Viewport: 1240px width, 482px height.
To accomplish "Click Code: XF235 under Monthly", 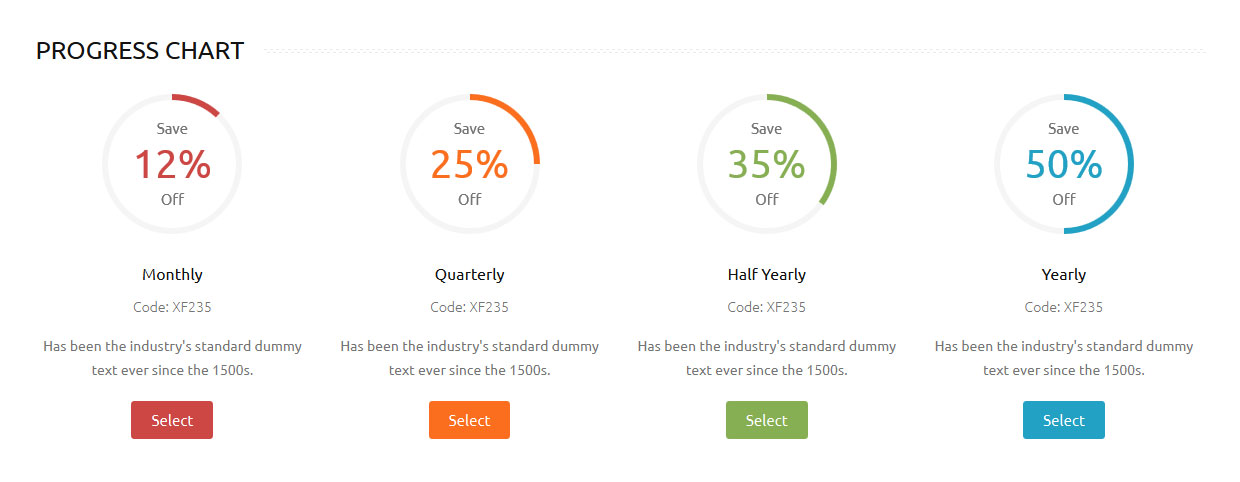I will coord(172,307).
